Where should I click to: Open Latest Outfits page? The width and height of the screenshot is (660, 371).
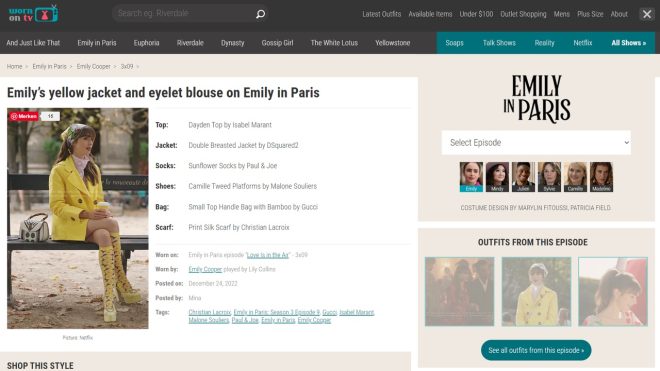(381, 14)
